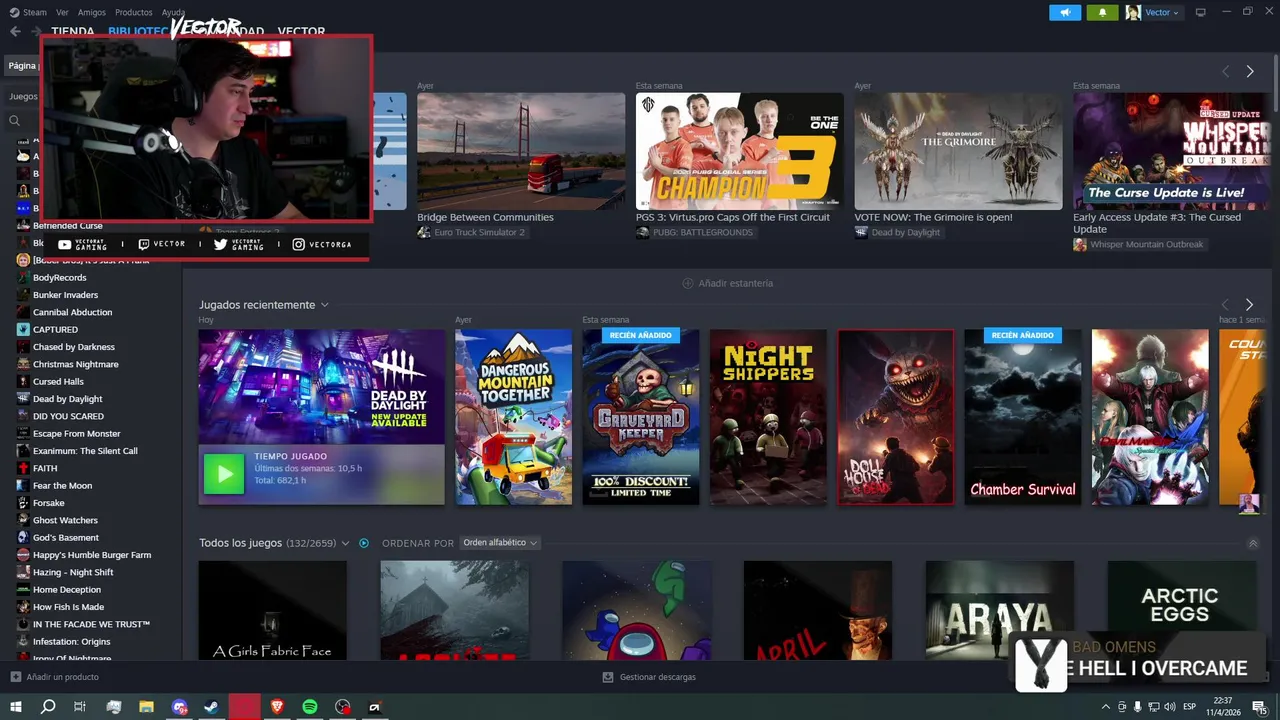Click the Añadir un producto plus icon

pyautogui.click(x=15, y=677)
